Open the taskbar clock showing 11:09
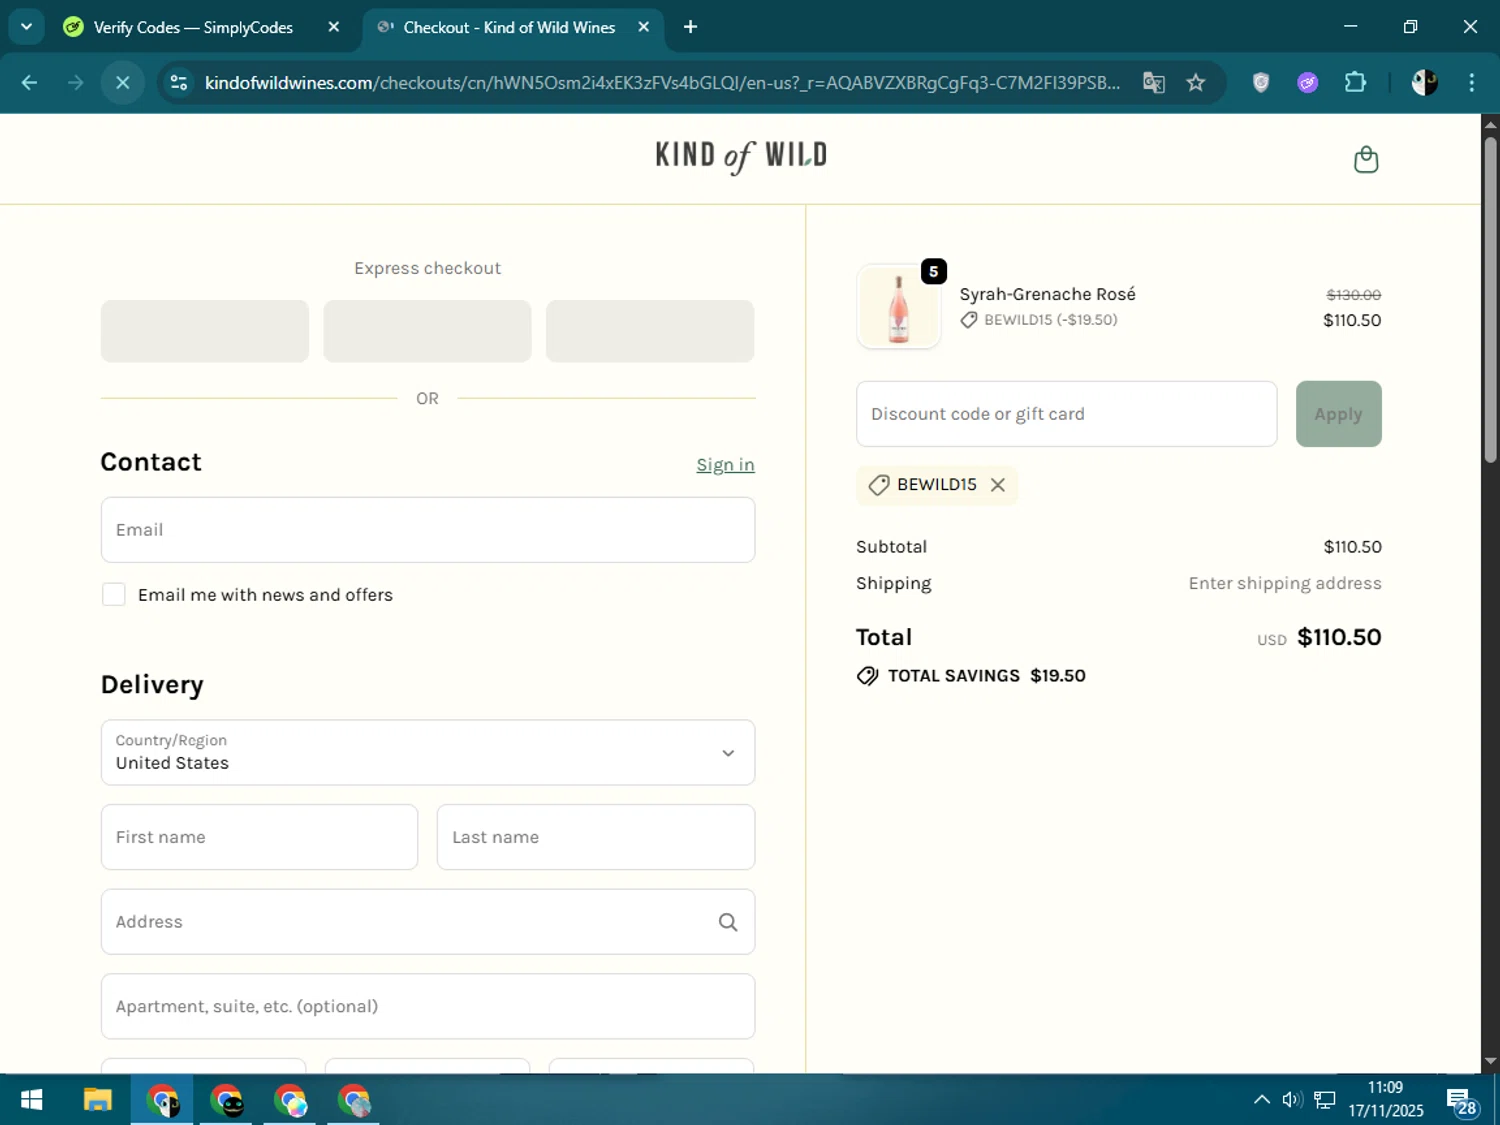 coord(1386,1099)
